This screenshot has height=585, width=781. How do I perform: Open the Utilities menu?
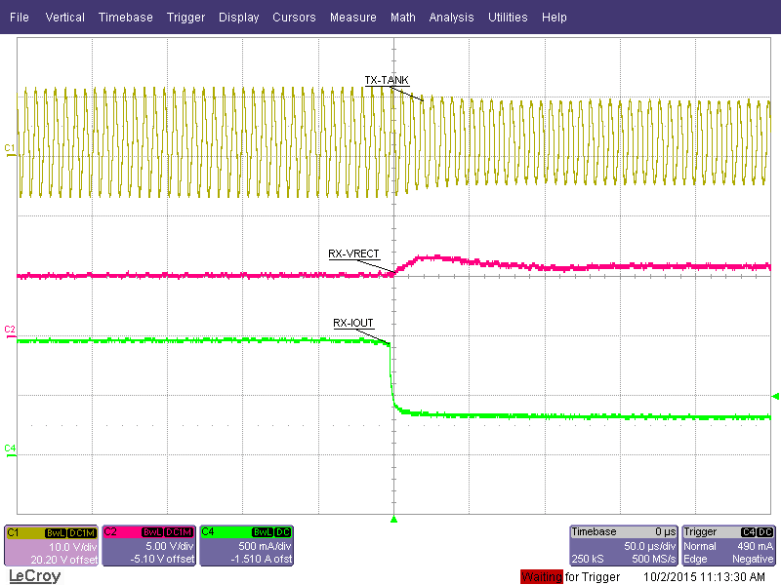pos(508,17)
